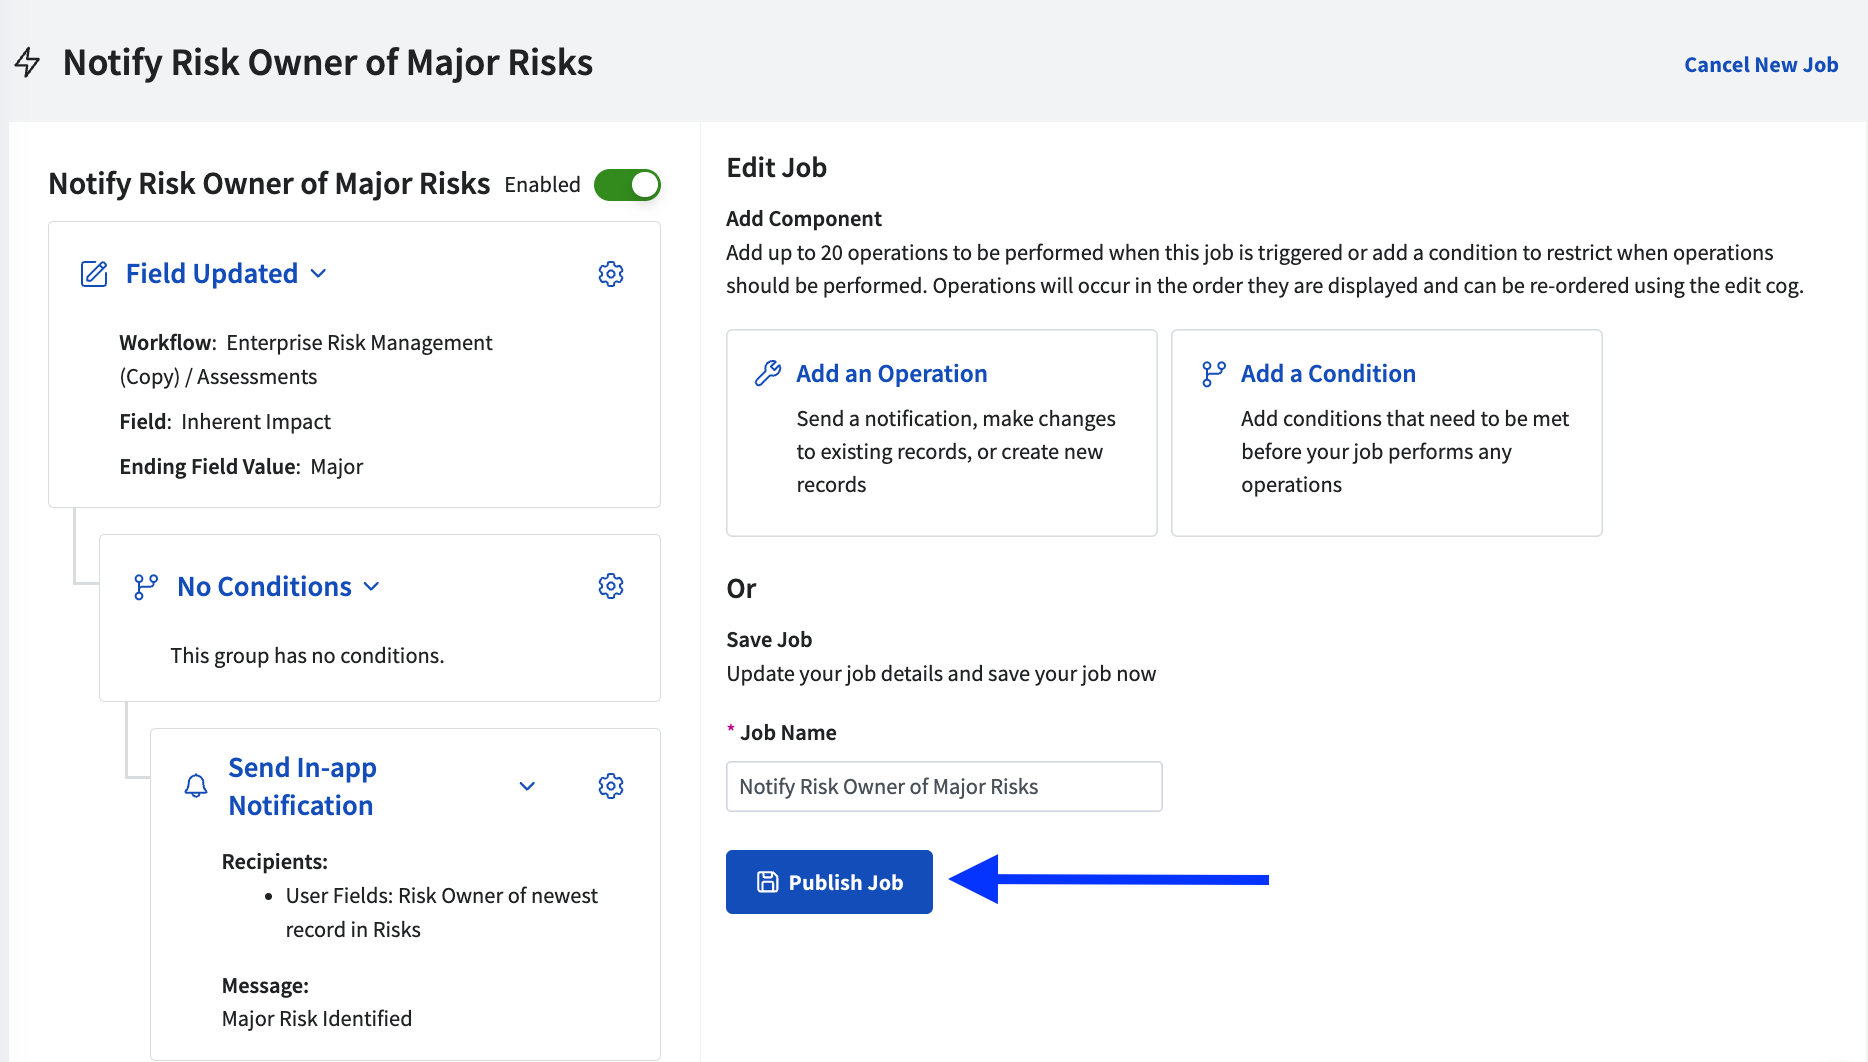Collapse the Send In-app Notification chevron

[527, 786]
